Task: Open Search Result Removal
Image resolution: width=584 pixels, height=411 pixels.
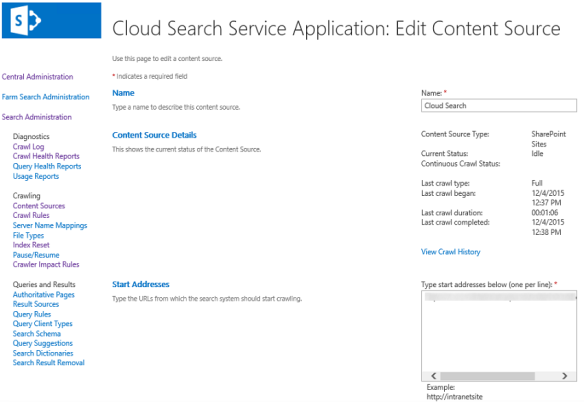Action: point(48,363)
